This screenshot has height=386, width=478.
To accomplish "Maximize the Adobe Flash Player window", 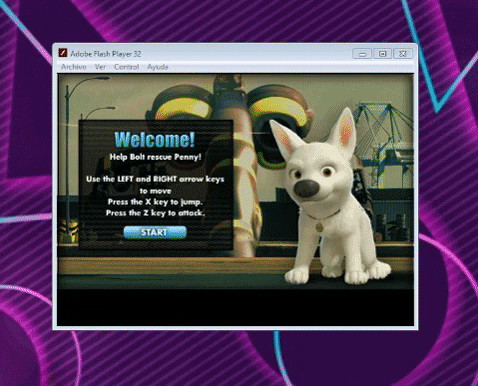I will click(383, 54).
